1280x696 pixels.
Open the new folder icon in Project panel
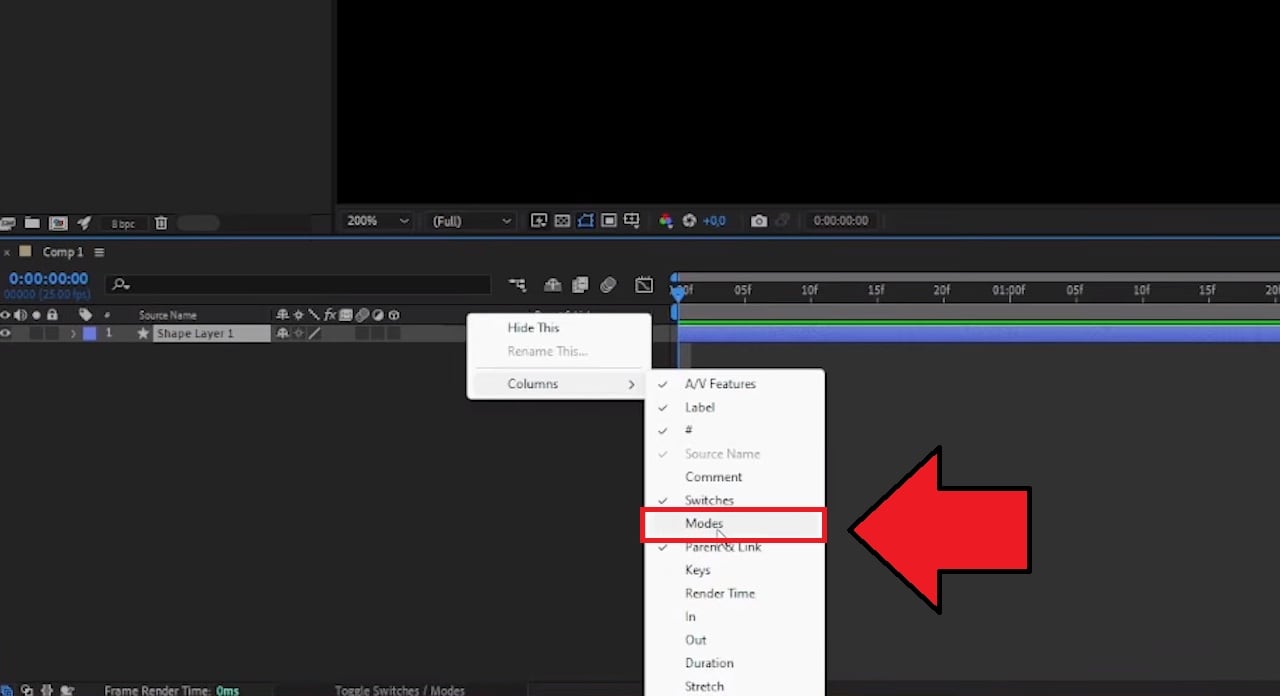(x=32, y=223)
